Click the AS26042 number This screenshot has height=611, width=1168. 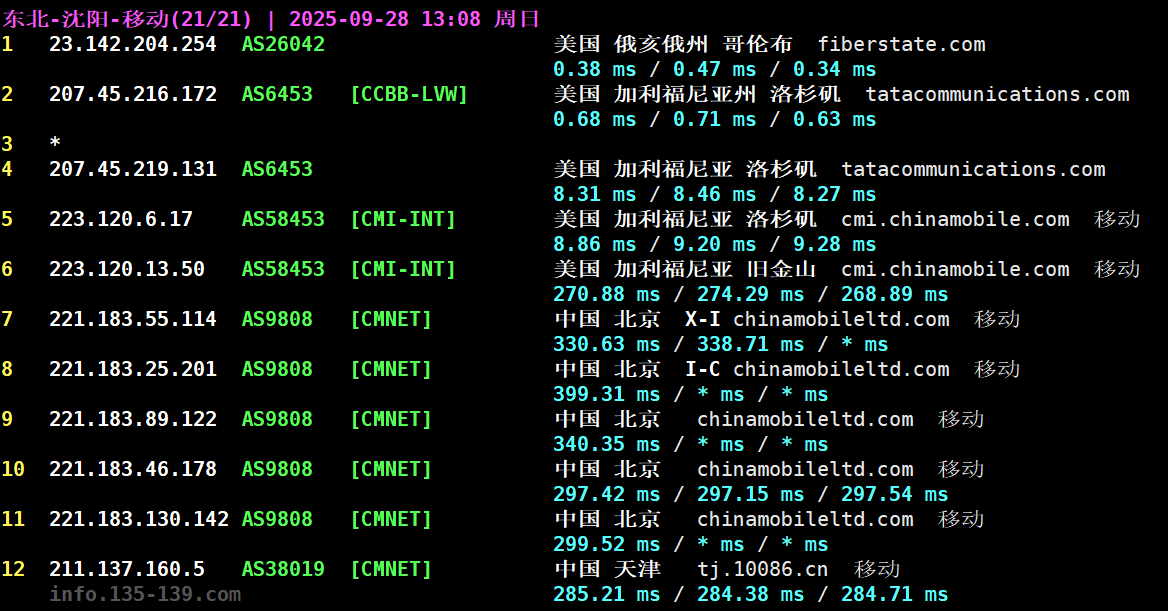point(283,45)
